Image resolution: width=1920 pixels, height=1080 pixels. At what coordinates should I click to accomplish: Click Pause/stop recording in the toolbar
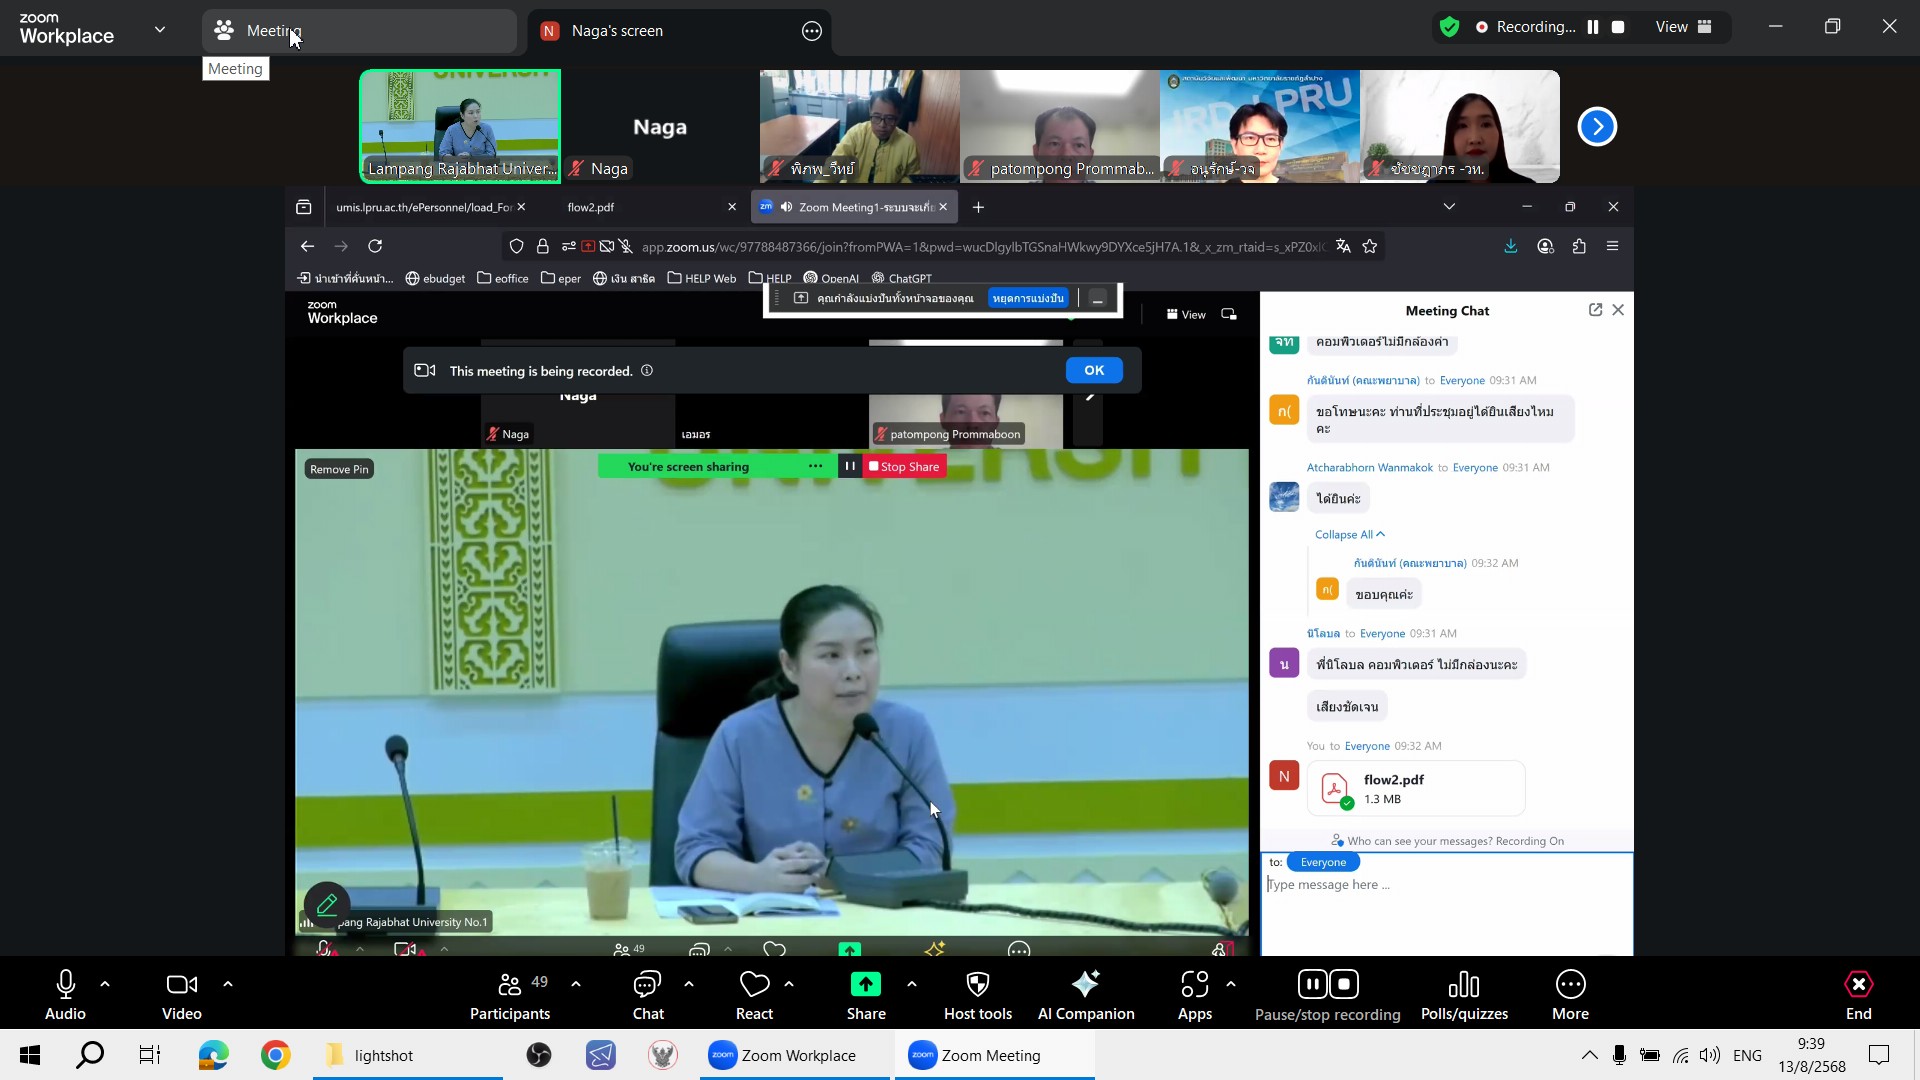pos(1328,995)
